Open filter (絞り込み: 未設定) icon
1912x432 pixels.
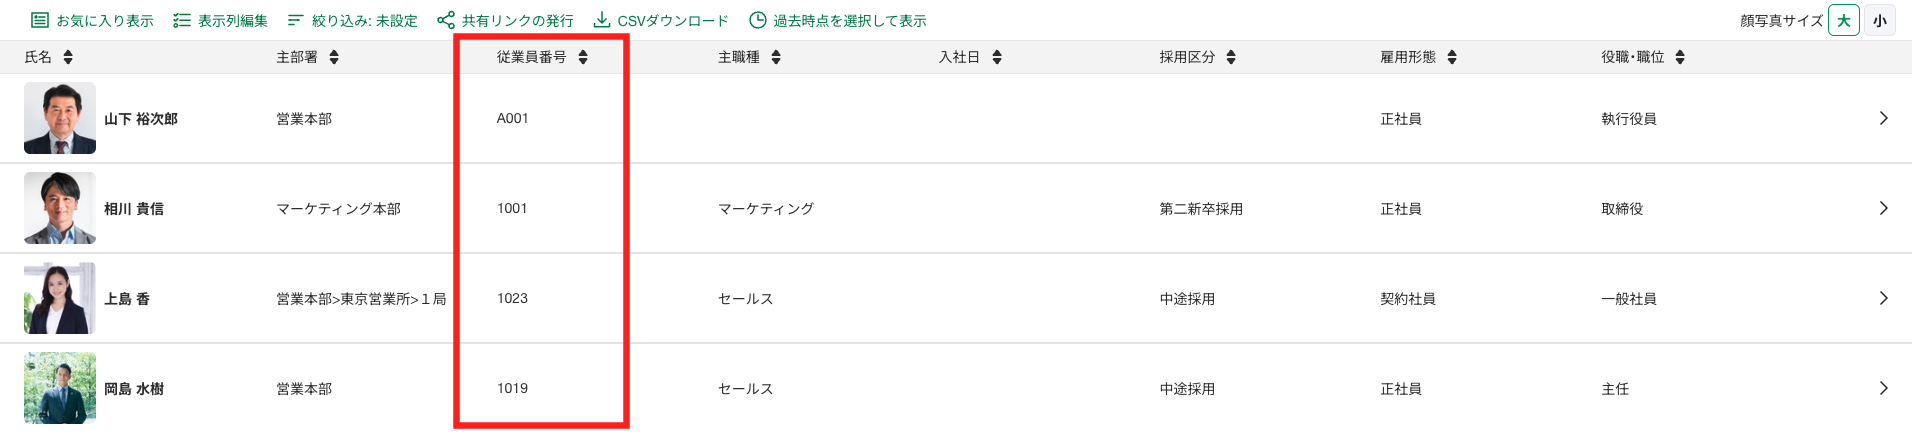(296, 20)
